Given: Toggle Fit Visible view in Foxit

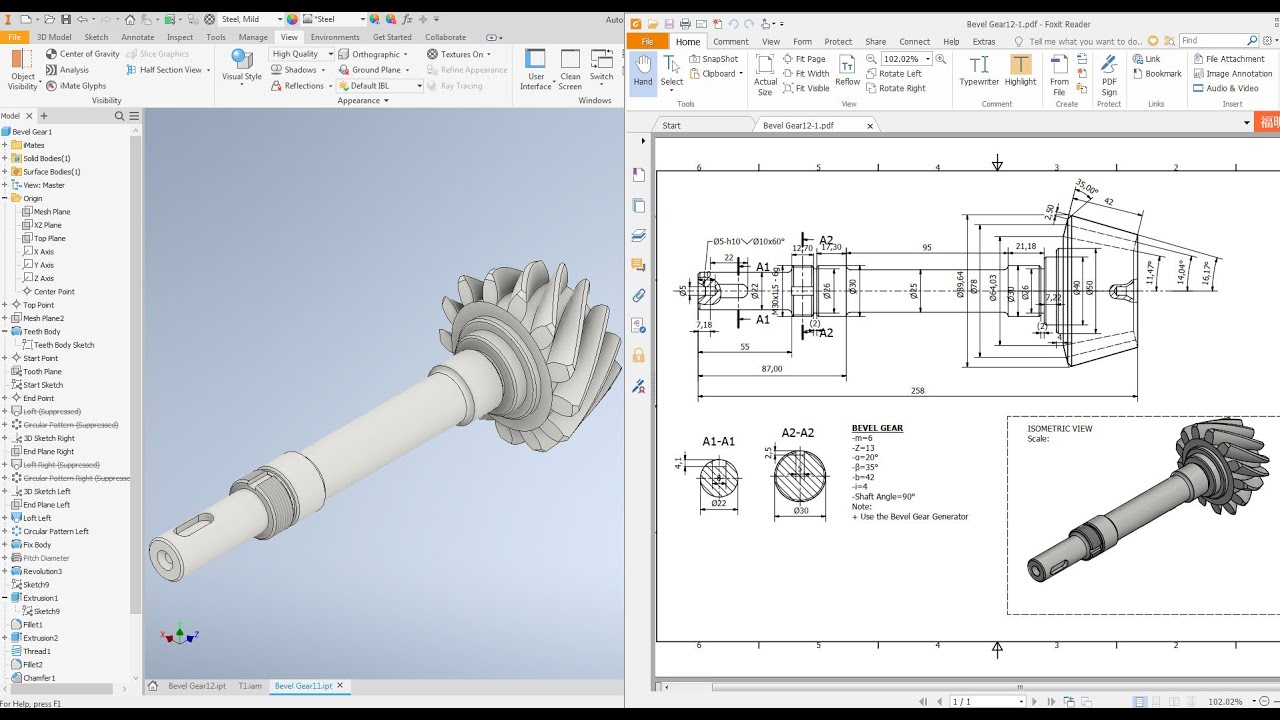Looking at the screenshot, I should 806,88.
